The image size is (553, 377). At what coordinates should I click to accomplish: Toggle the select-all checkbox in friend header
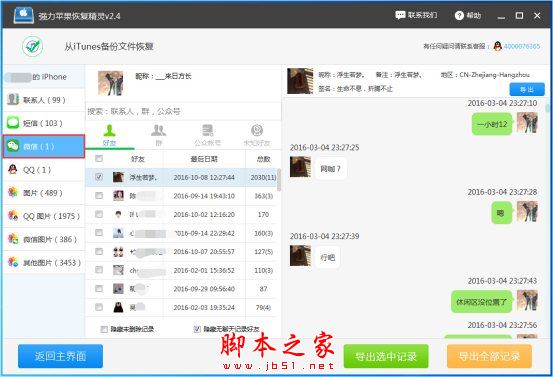pyautogui.click(x=99, y=159)
